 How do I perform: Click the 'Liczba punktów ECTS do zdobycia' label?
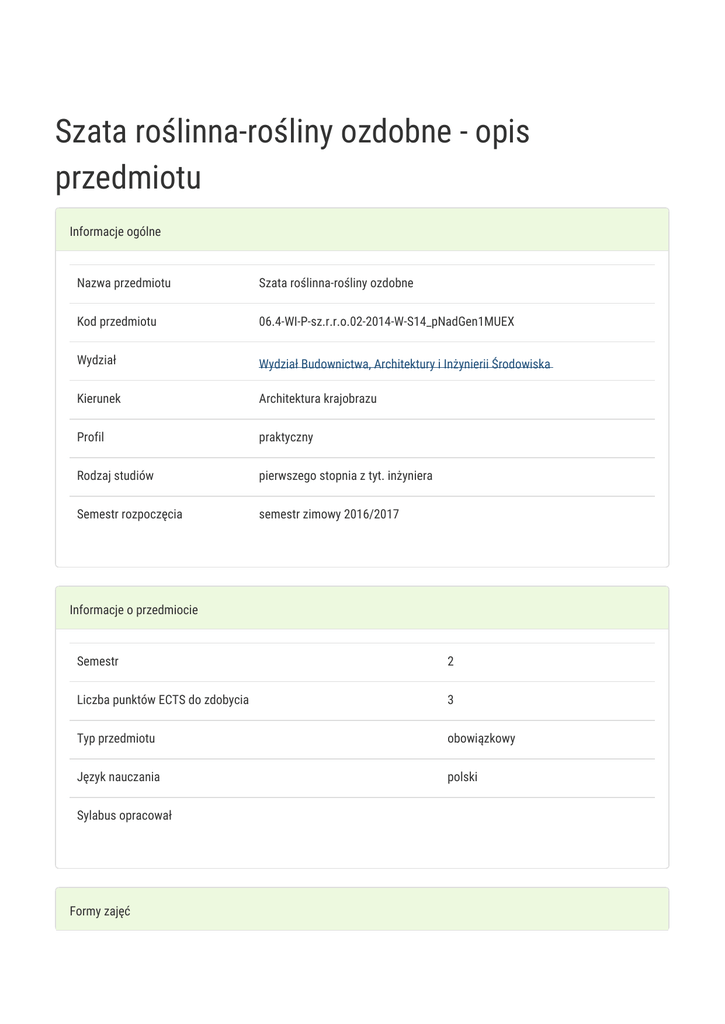pyautogui.click(x=163, y=700)
